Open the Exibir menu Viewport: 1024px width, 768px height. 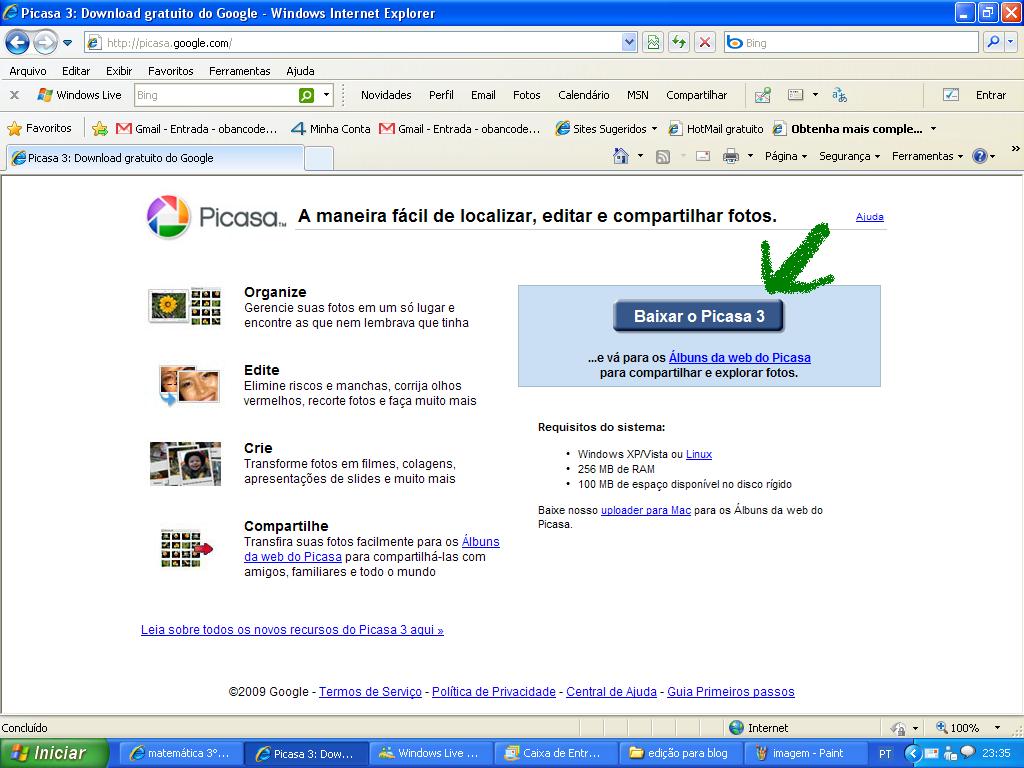click(119, 71)
